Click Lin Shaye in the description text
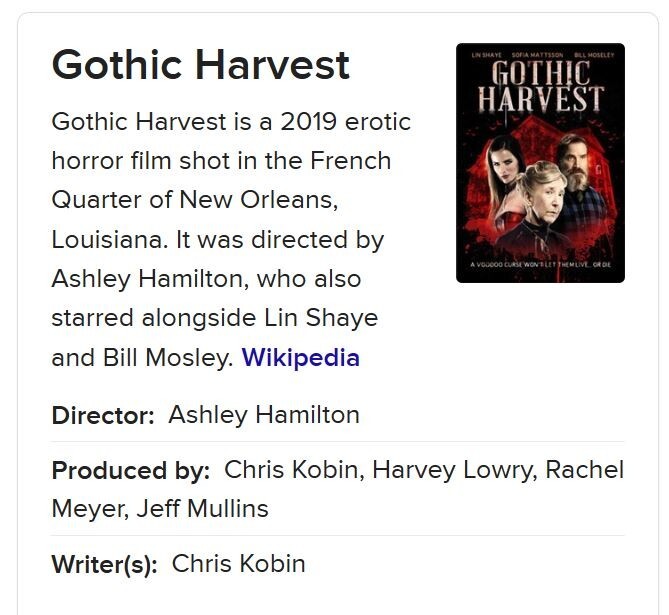Viewport: 669px width, 615px height. click(321, 318)
